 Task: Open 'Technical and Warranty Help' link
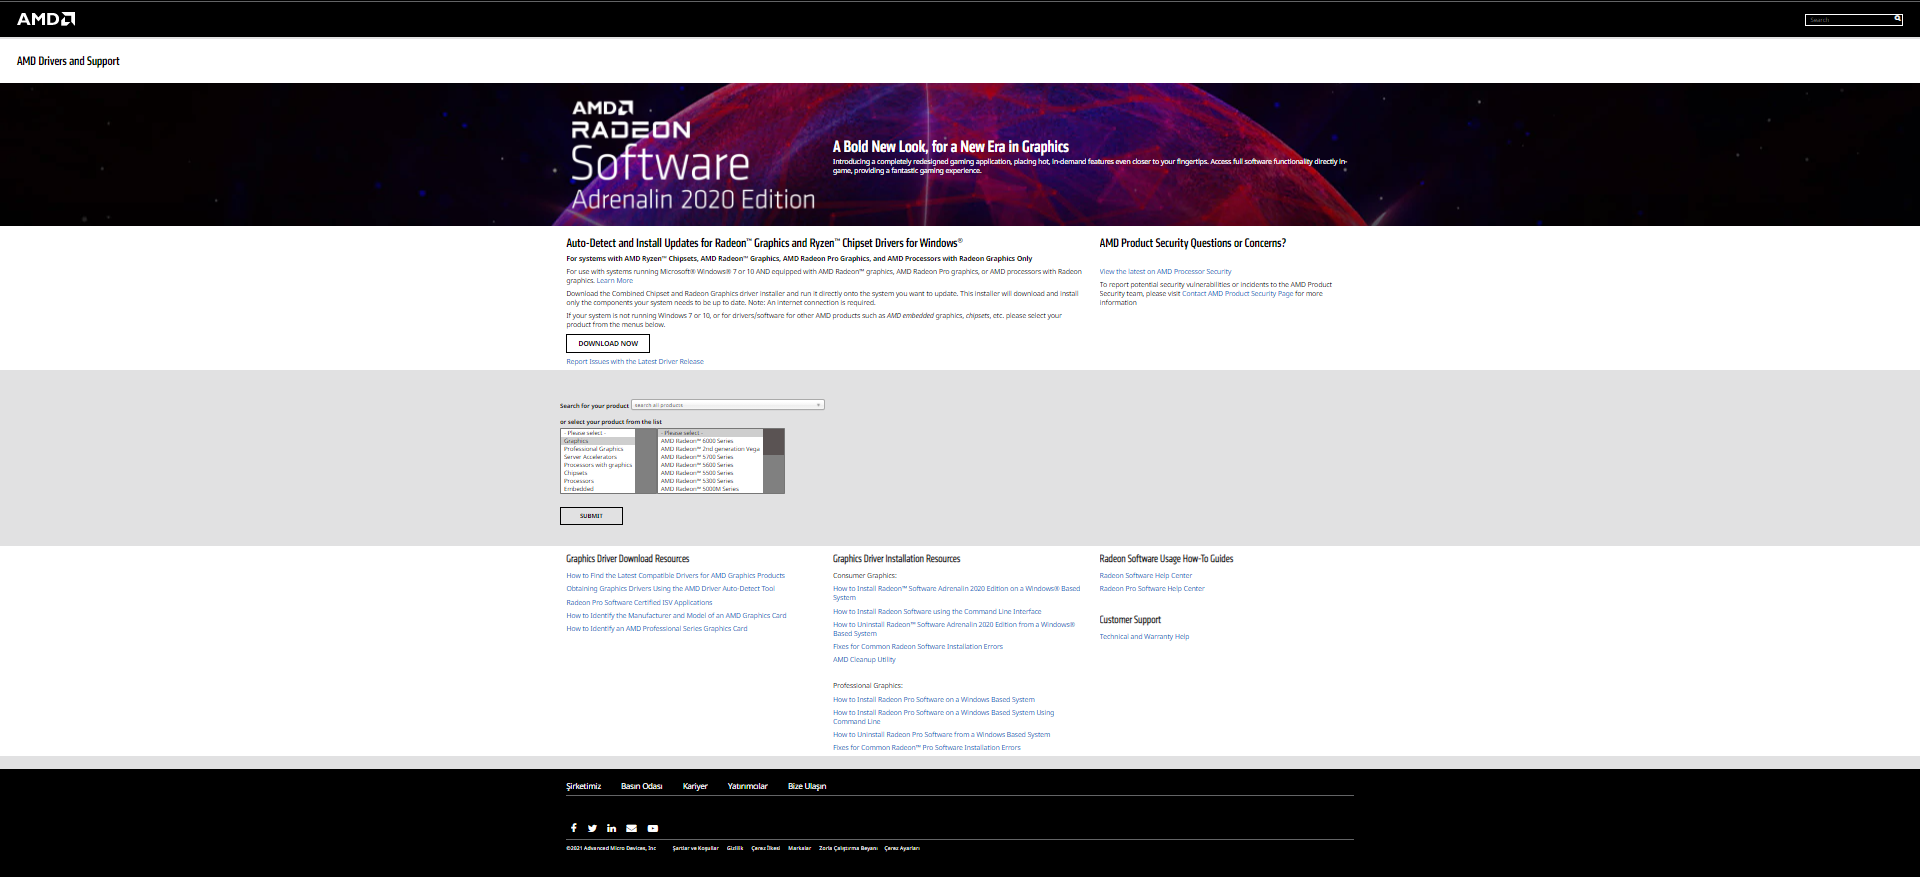(x=1145, y=637)
